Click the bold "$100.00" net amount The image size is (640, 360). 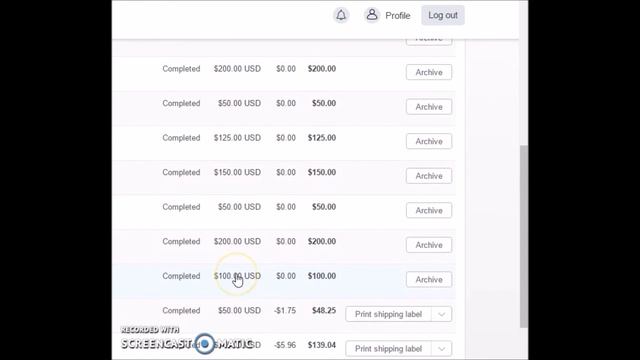[x=322, y=276]
